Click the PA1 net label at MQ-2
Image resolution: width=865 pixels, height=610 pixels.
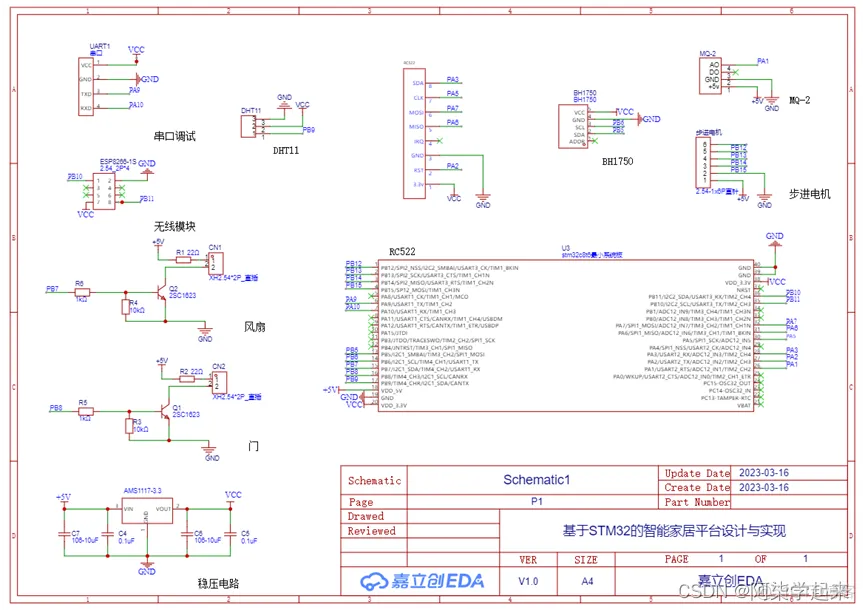coord(763,61)
